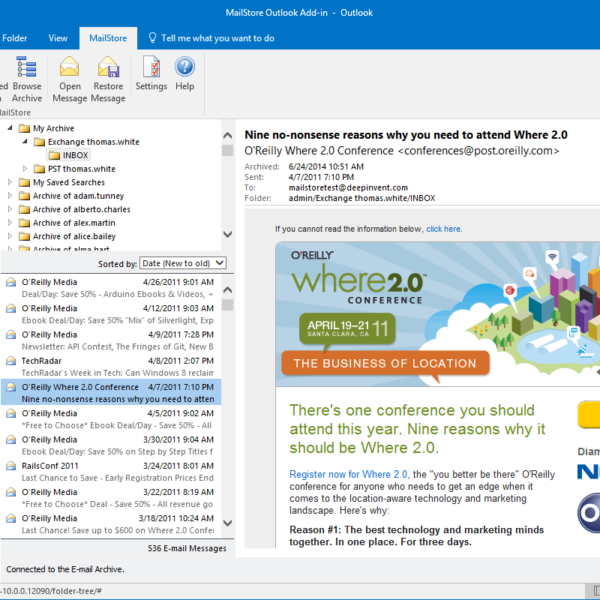Open O'Reilly Media 4/9/2011 newsletter

pos(111,341)
